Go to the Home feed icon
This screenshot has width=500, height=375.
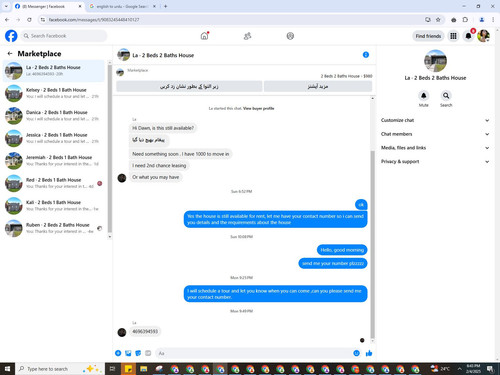click(x=204, y=36)
